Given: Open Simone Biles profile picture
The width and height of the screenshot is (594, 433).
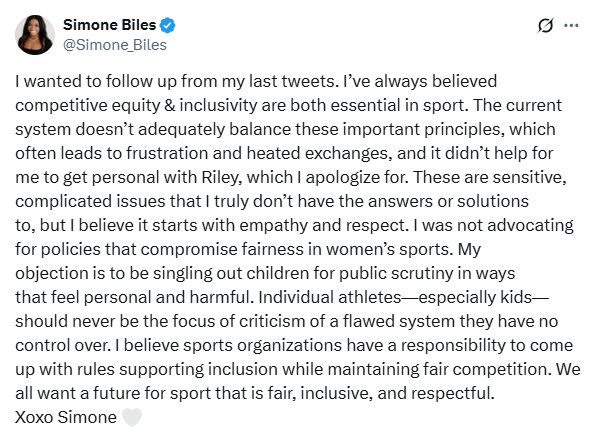Looking at the screenshot, I should tap(35, 35).
